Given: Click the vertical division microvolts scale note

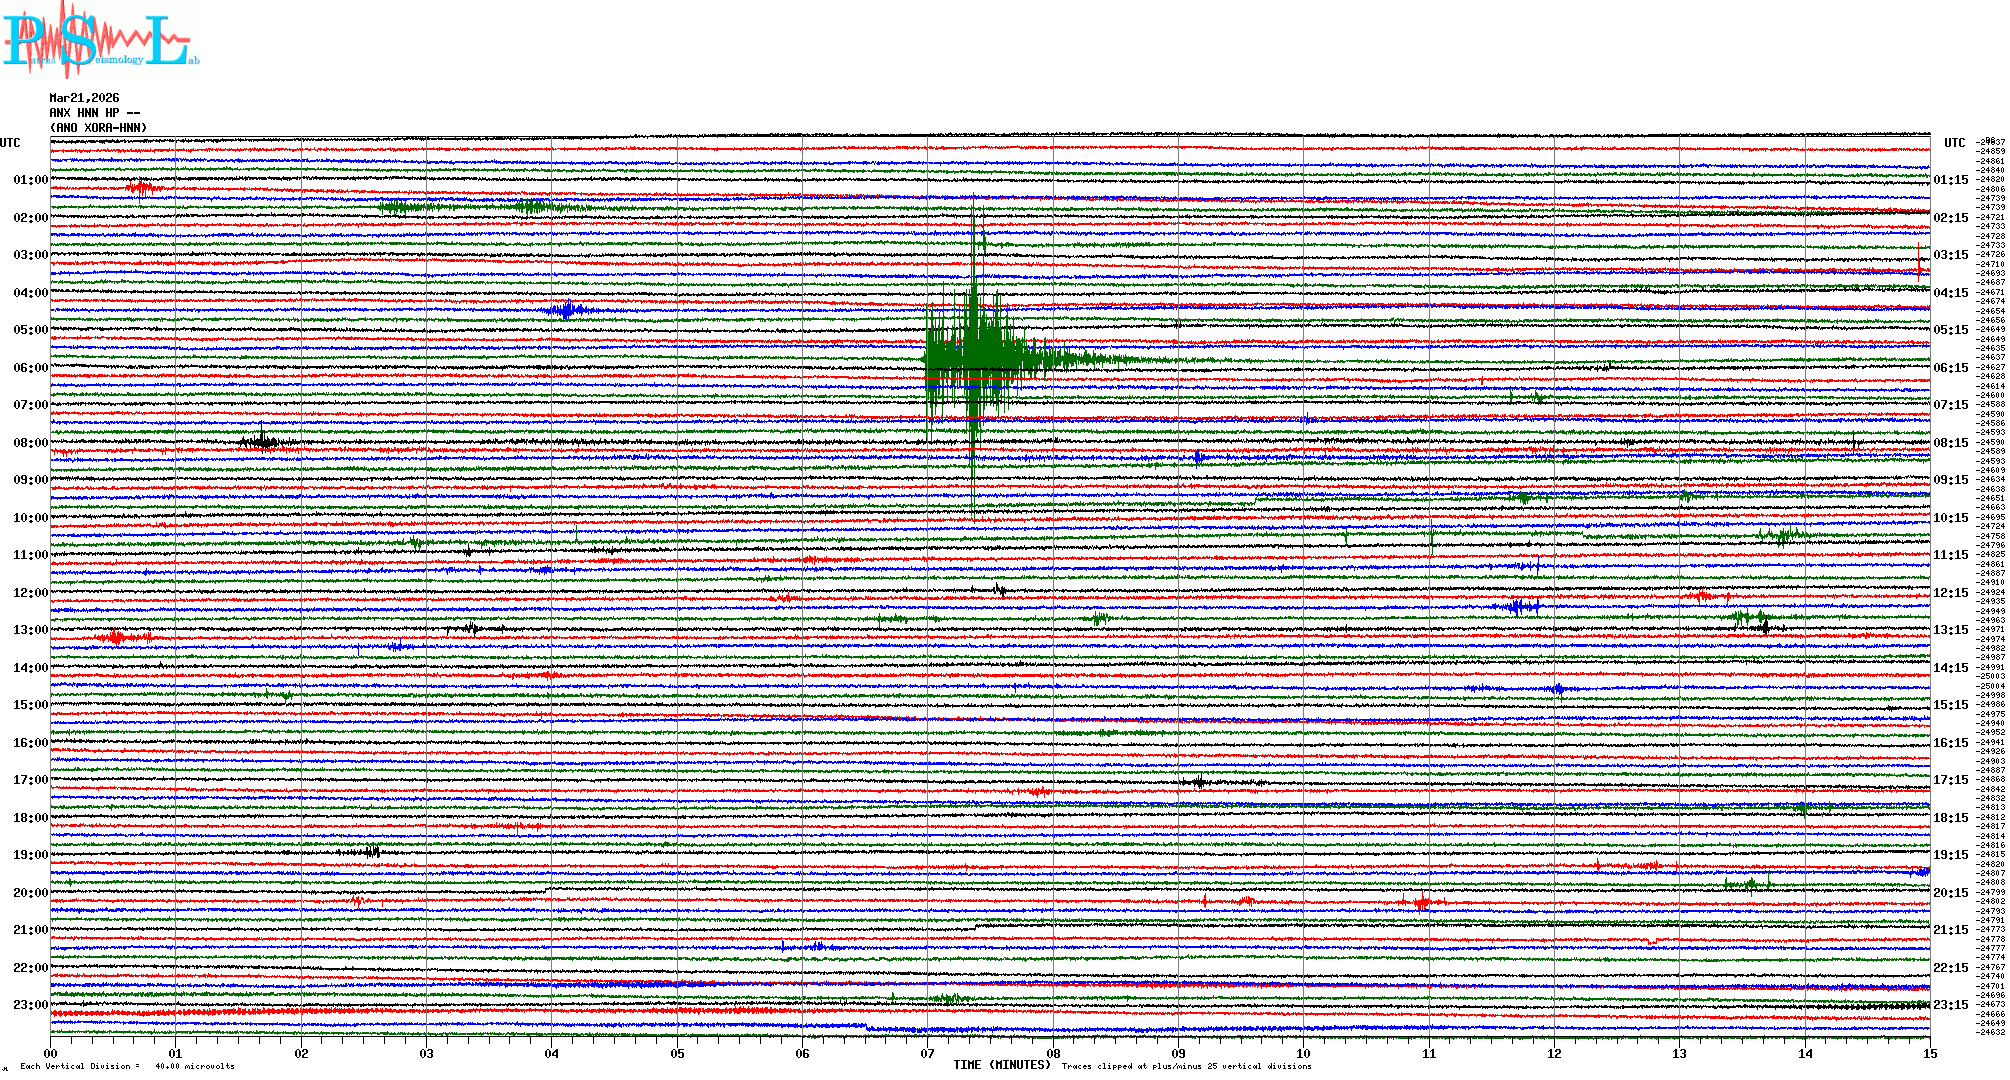Looking at the screenshot, I should click(127, 1066).
